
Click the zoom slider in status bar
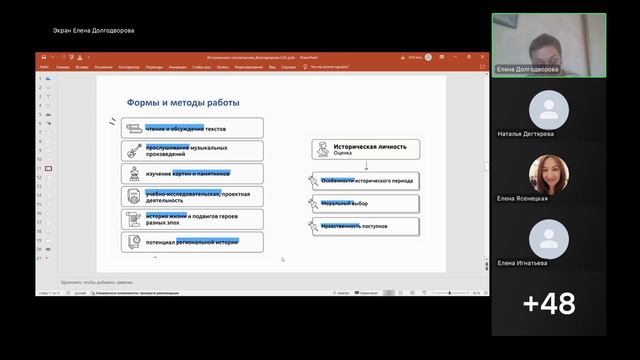(x=450, y=293)
